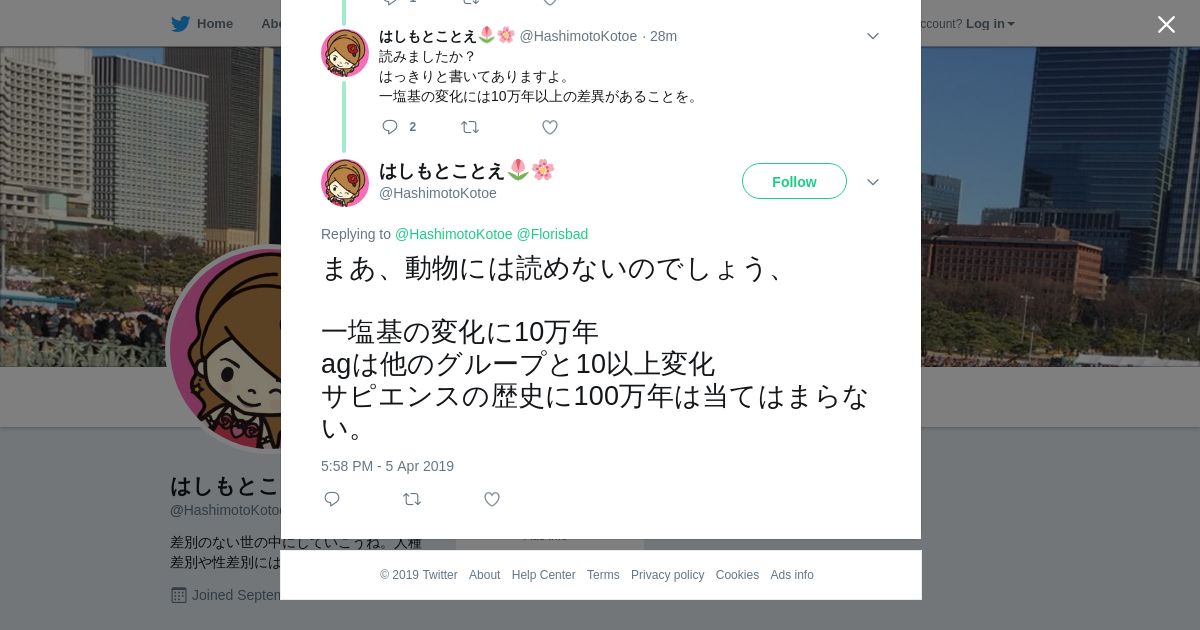This screenshot has height=630, width=1200.
Task: Expand the chevron menu on the 28m tweet
Action: pos(873,36)
